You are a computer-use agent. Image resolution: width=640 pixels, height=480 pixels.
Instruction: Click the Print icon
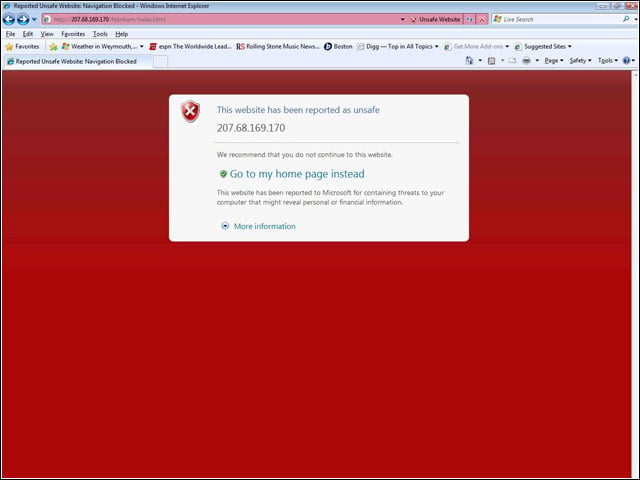click(x=527, y=60)
